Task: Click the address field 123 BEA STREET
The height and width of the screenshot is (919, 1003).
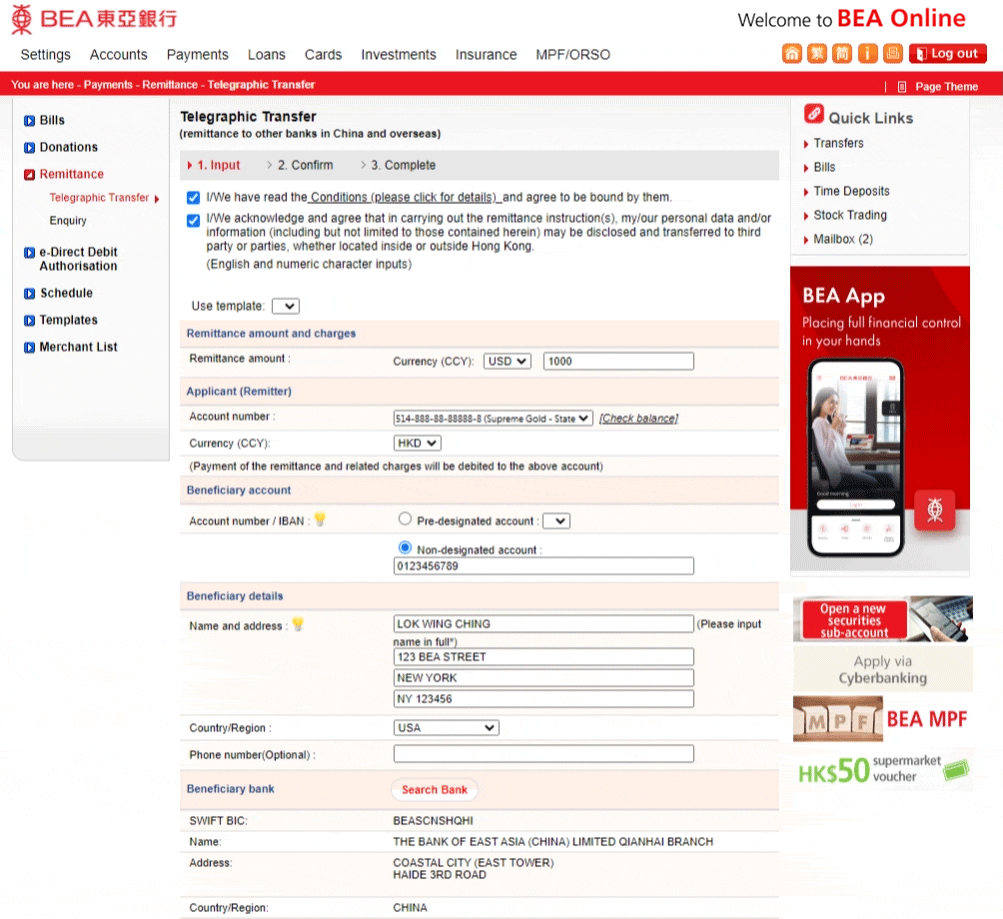Action: (x=544, y=657)
